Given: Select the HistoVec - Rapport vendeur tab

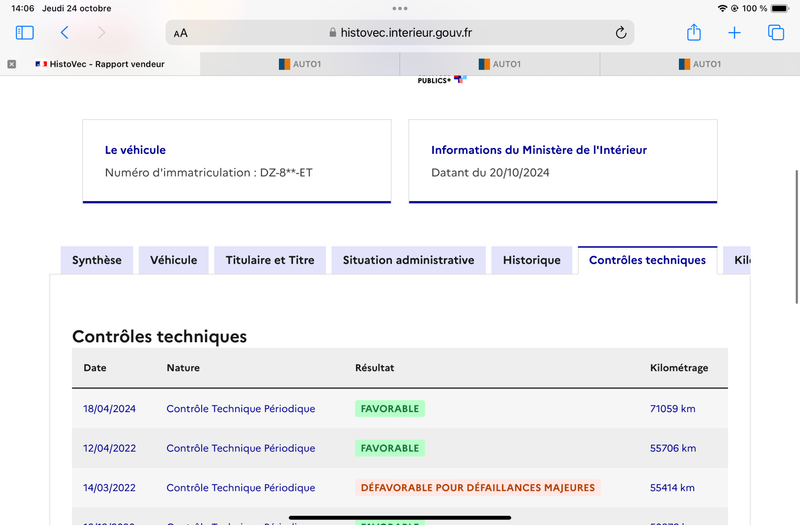Looking at the screenshot, I should tap(100, 64).
